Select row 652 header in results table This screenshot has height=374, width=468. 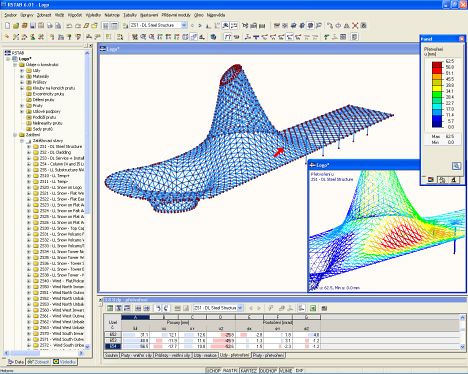[113, 335]
